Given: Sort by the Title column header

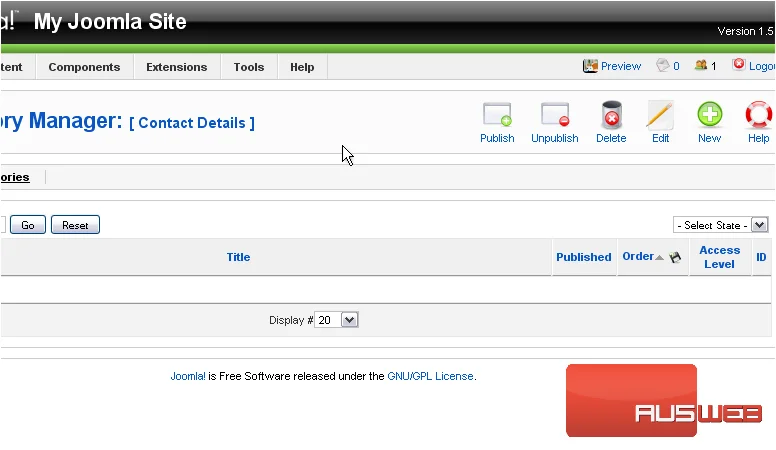Looking at the screenshot, I should (x=238, y=257).
